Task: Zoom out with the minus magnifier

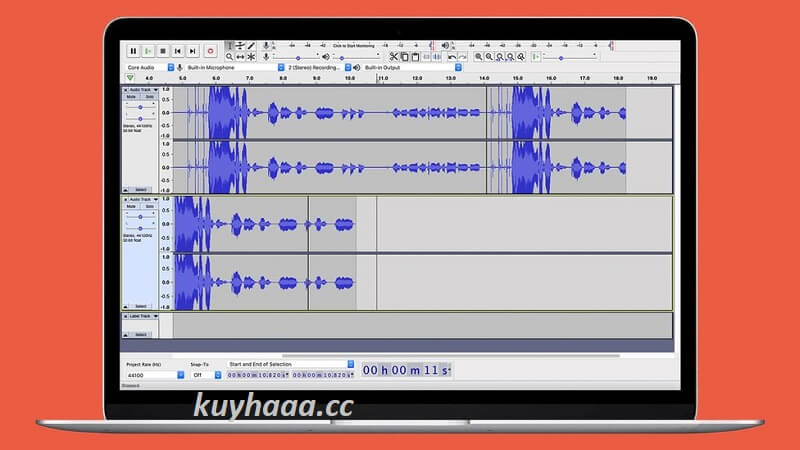Action: pyautogui.click(x=489, y=57)
